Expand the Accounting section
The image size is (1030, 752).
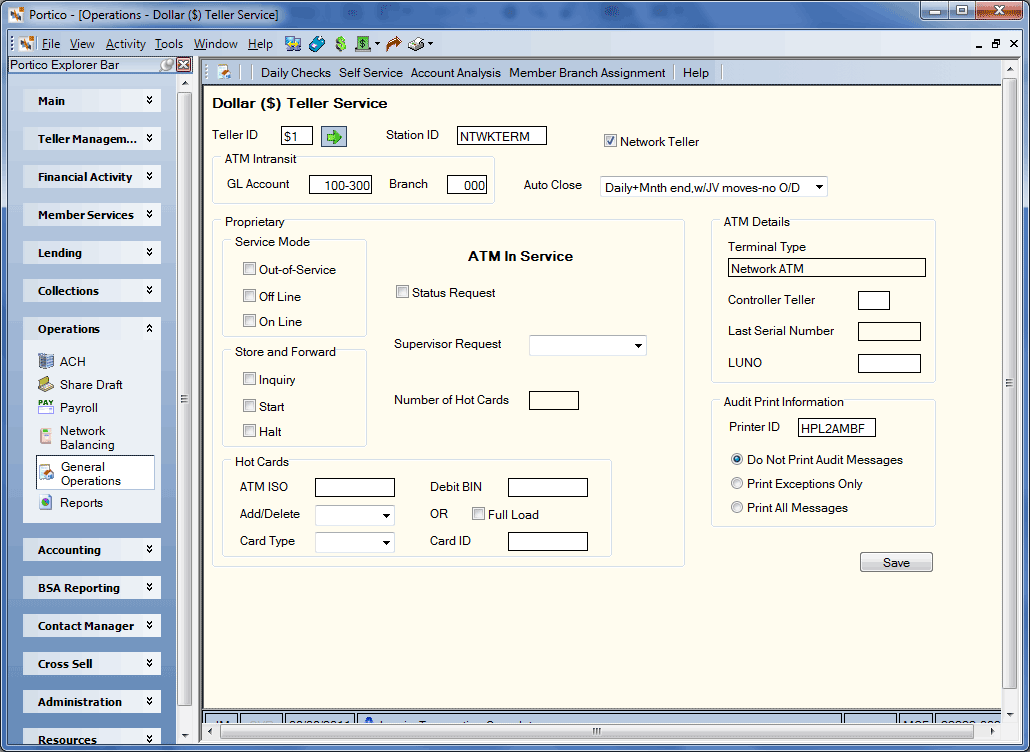tap(92, 550)
